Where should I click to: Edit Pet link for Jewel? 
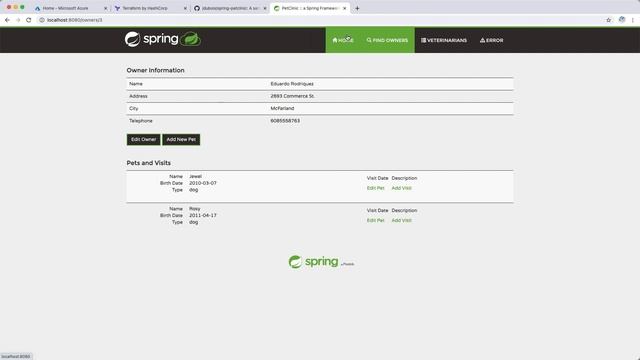point(375,188)
